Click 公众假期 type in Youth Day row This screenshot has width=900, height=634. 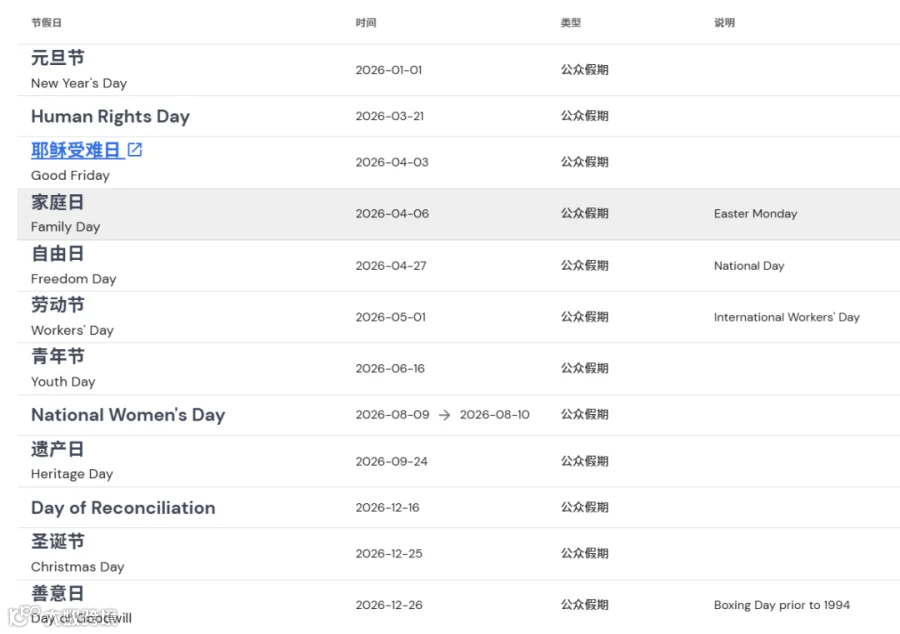[x=584, y=368]
